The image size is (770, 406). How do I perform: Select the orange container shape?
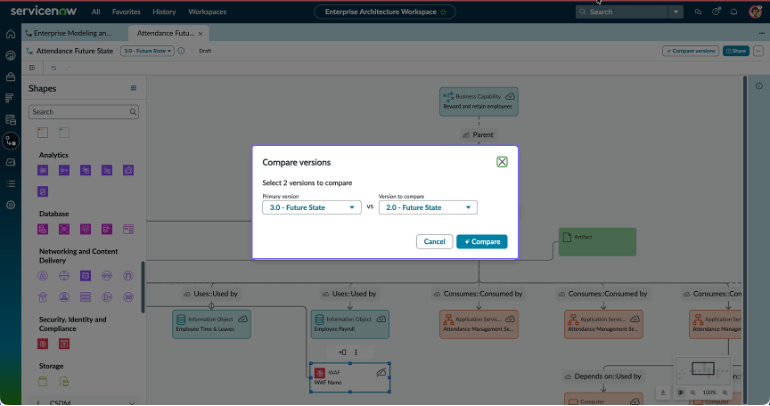click(43, 133)
